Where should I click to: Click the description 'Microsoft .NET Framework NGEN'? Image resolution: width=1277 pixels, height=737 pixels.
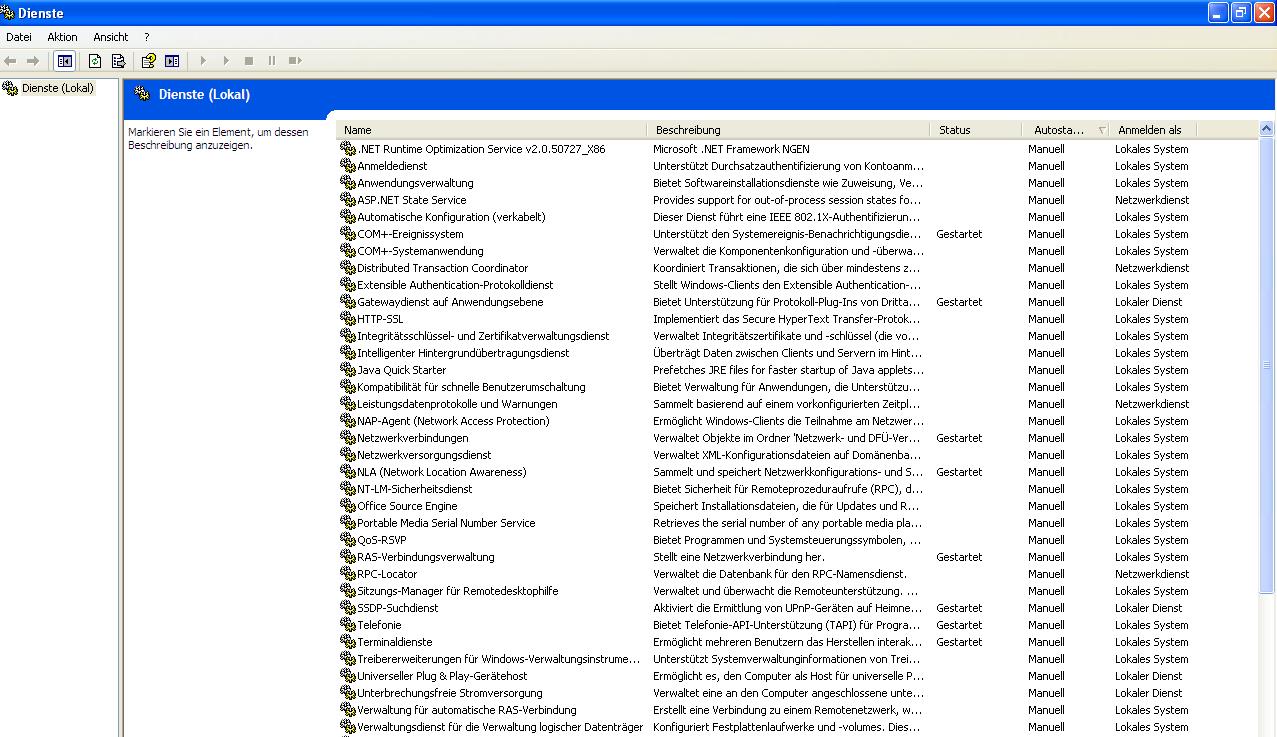[731, 149]
